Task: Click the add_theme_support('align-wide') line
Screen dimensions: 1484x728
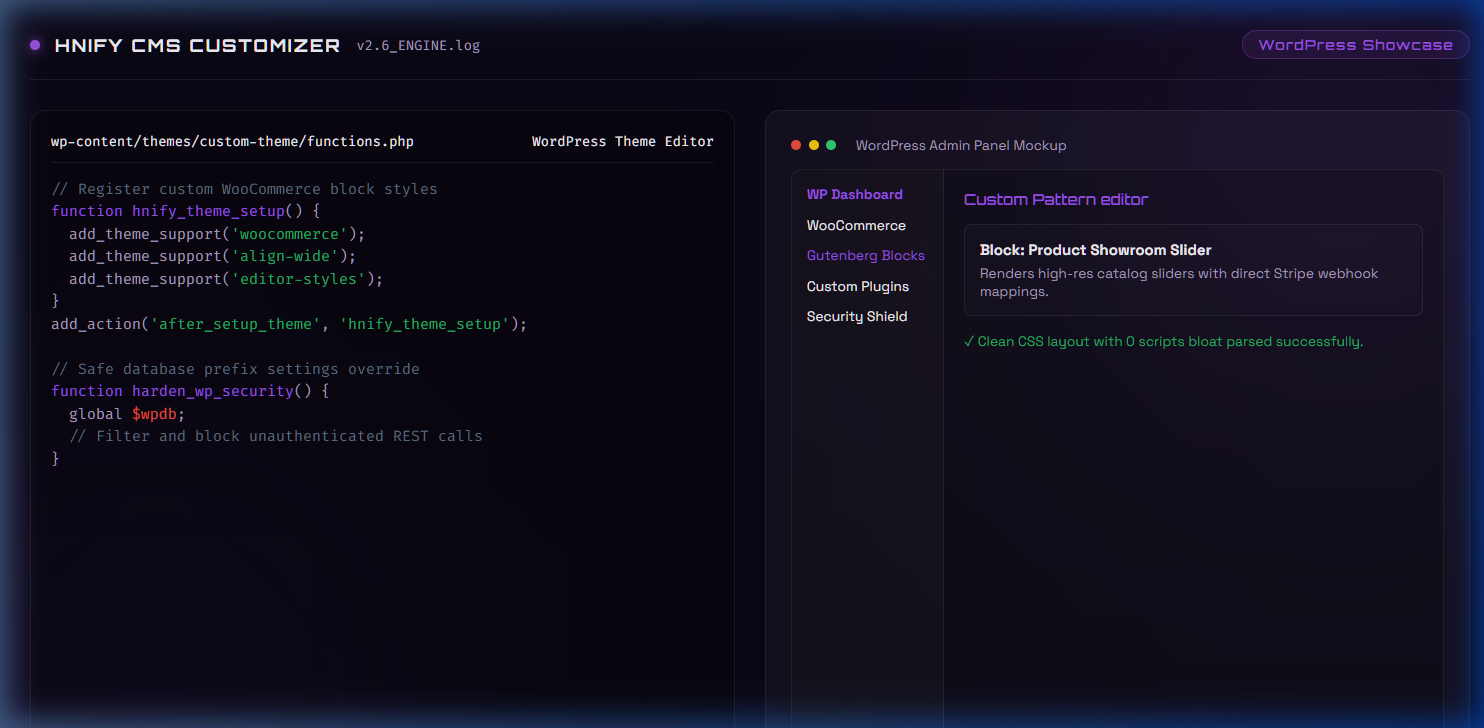Action: (x=213, y=257)
